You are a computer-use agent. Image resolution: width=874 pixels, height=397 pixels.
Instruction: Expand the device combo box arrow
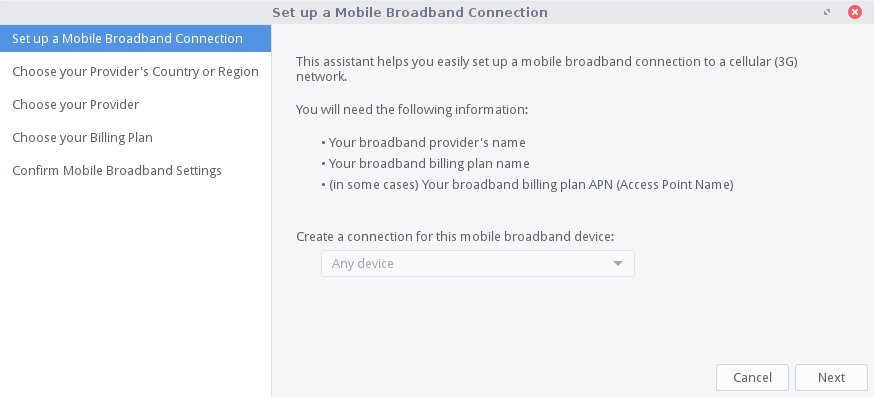[618, 264]
